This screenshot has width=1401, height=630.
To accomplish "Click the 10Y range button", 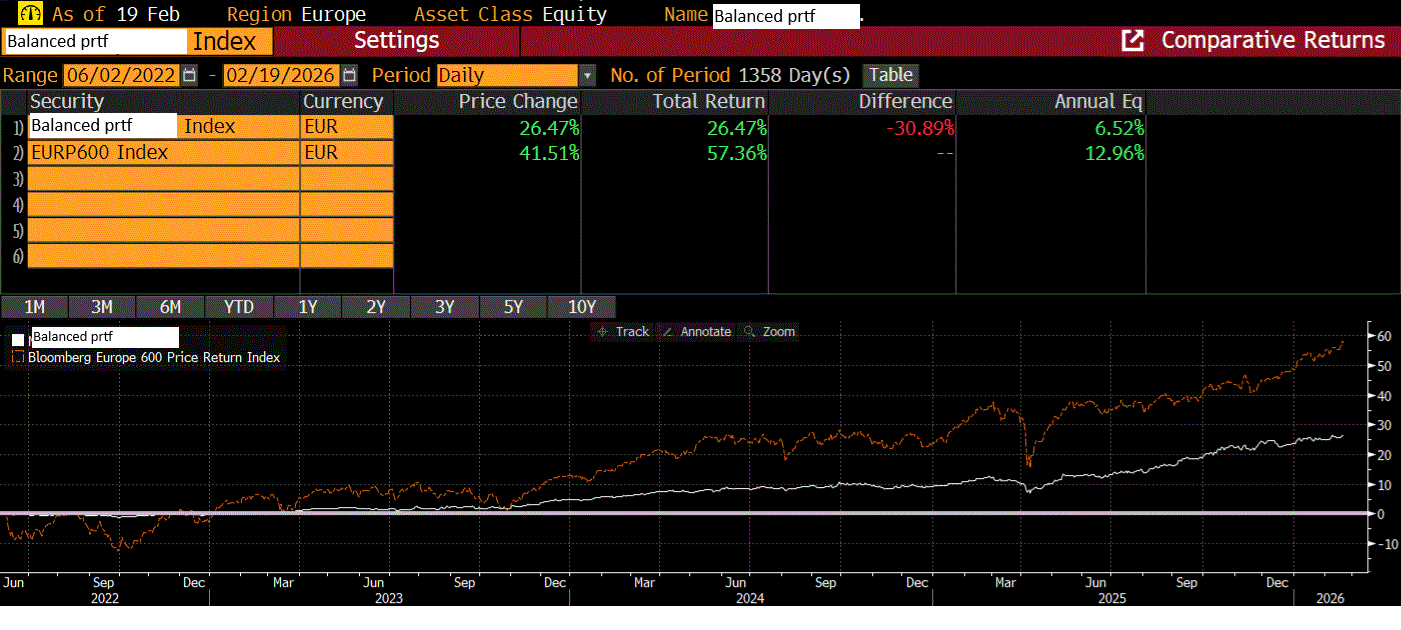I will 581,307.
